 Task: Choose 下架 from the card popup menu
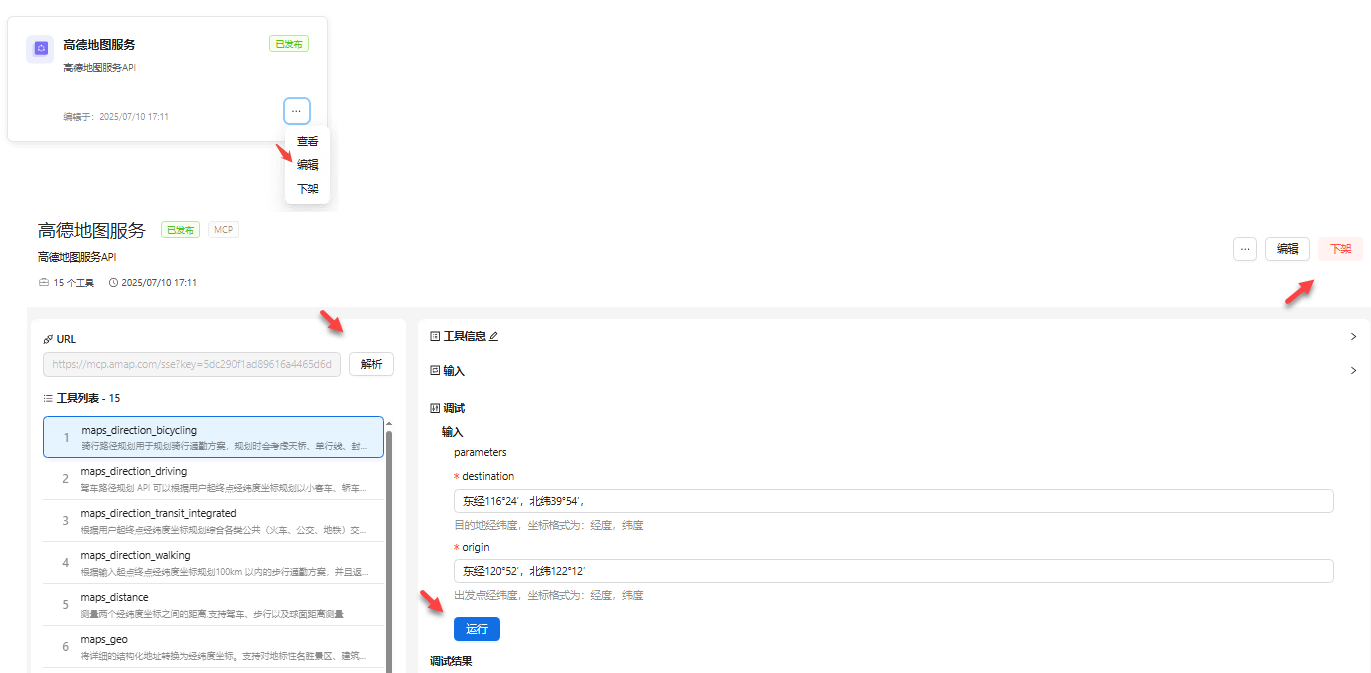tap(307, 189)
